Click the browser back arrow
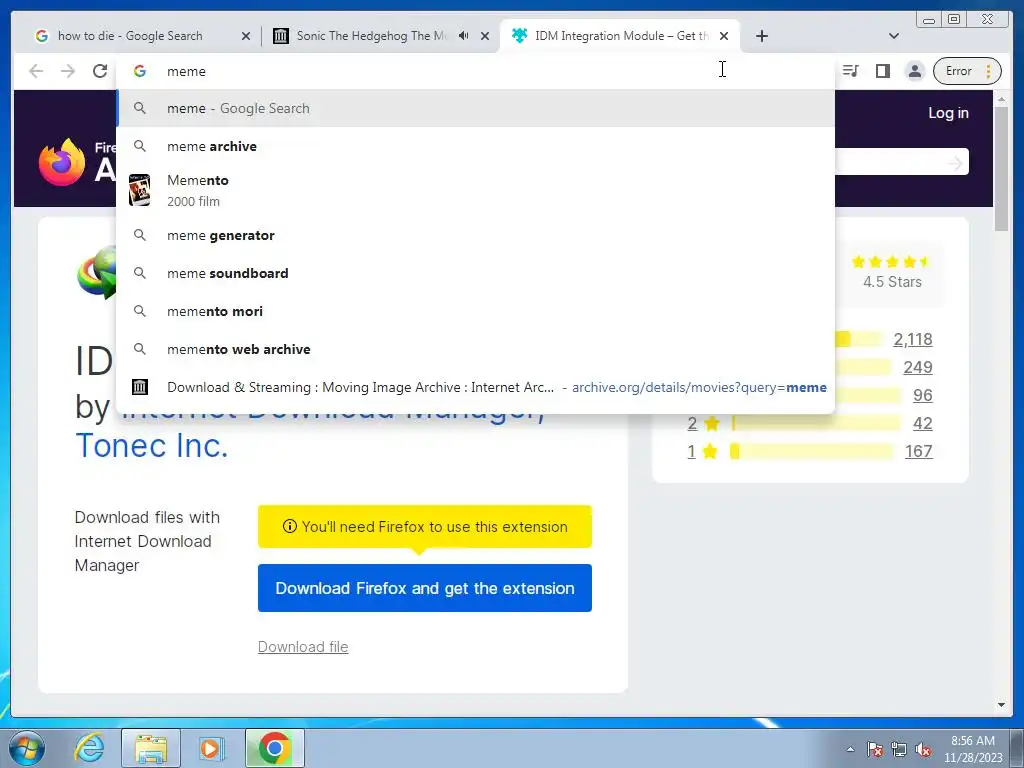Viewport: 1024px width, 768px height. (x=36, y=71)
